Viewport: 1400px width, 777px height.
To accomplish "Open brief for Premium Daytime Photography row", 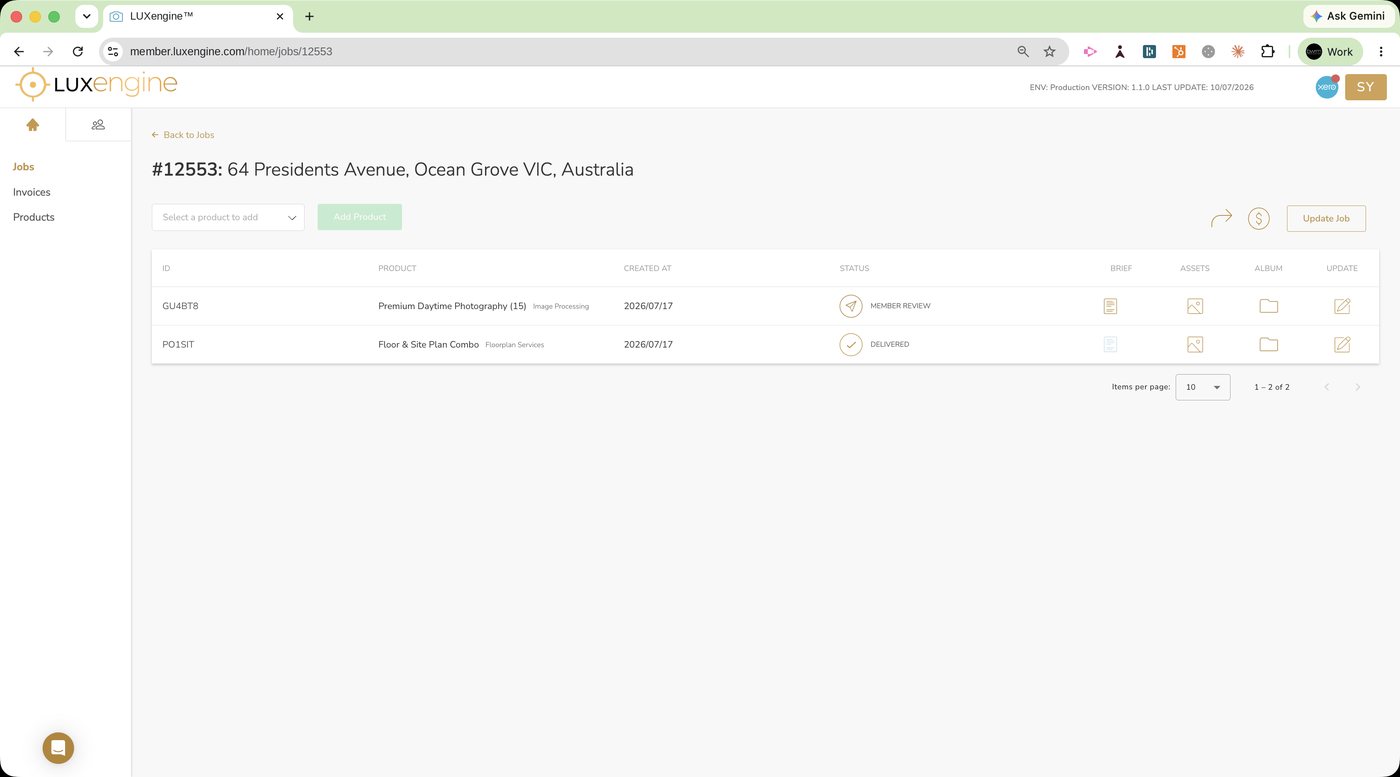I will tap(1110, 306).
